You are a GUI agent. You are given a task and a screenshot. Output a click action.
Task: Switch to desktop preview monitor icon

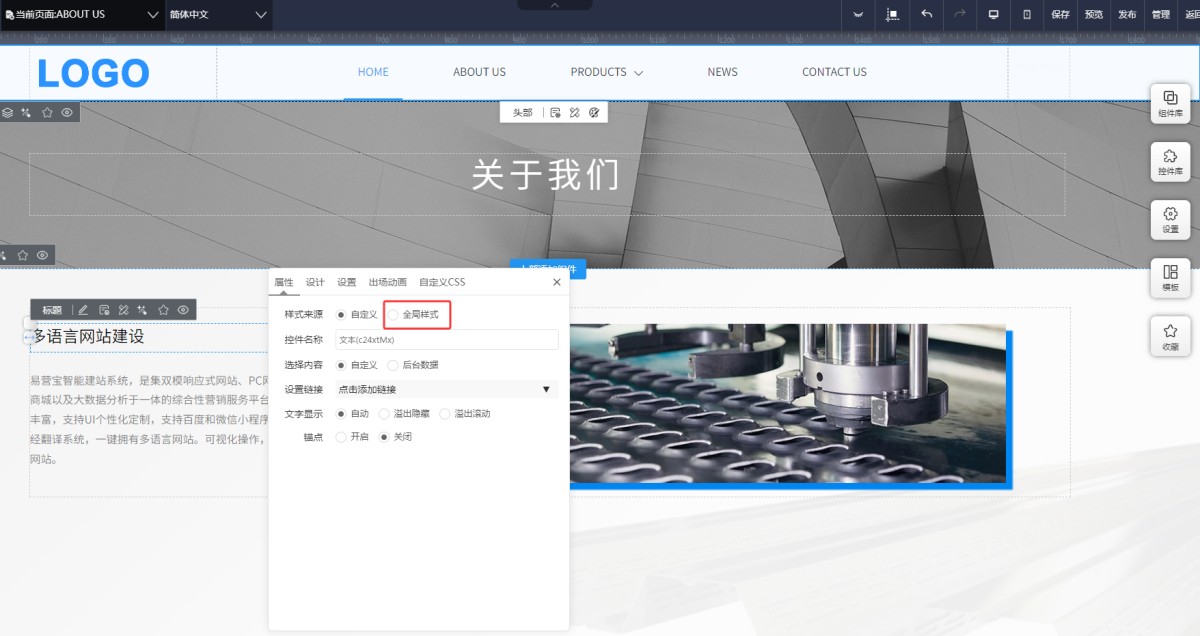993,14
